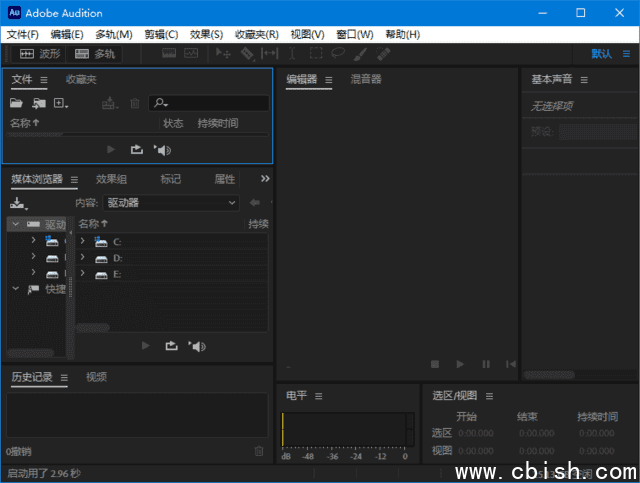Toggle loop playback in 媒体浏览器 panel
Image resolution: width=640 pixels, height=483 pixels.
click(x=171, y=346)
